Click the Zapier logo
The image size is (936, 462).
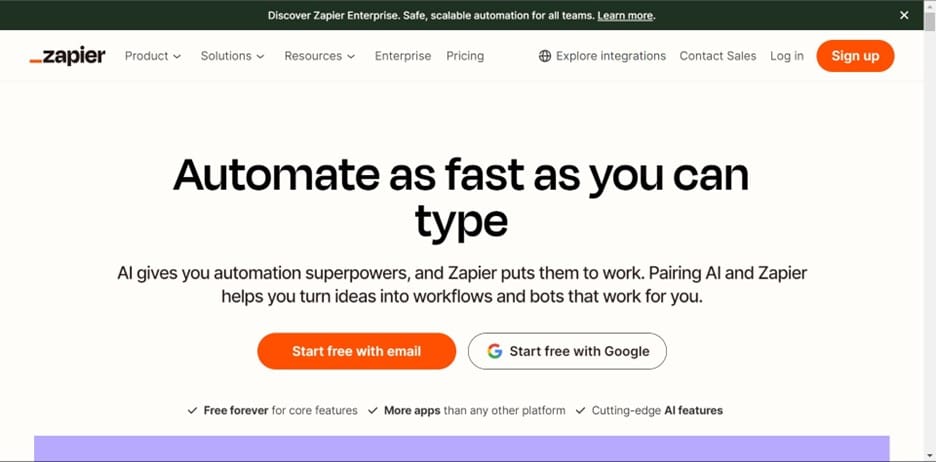[x=67, y=56]
